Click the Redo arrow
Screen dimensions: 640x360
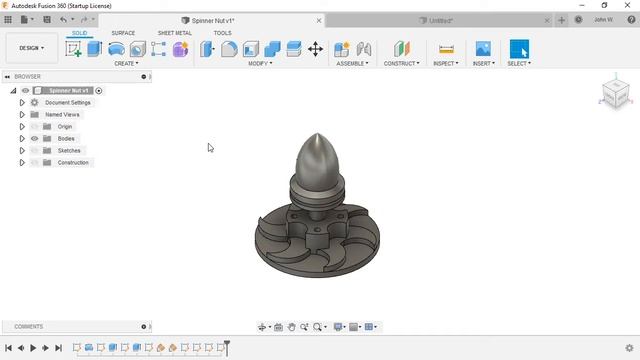point(84,20)
